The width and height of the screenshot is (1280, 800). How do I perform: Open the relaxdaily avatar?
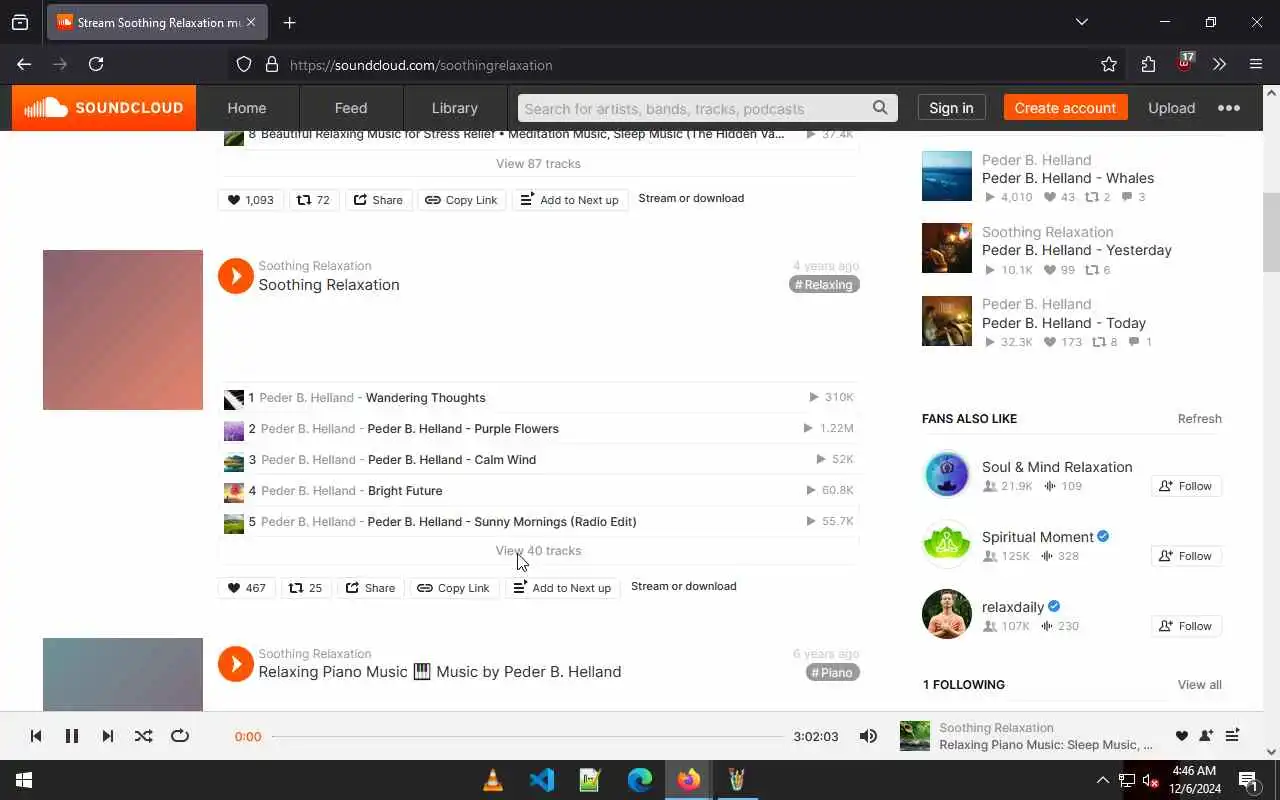pos(947,614)
